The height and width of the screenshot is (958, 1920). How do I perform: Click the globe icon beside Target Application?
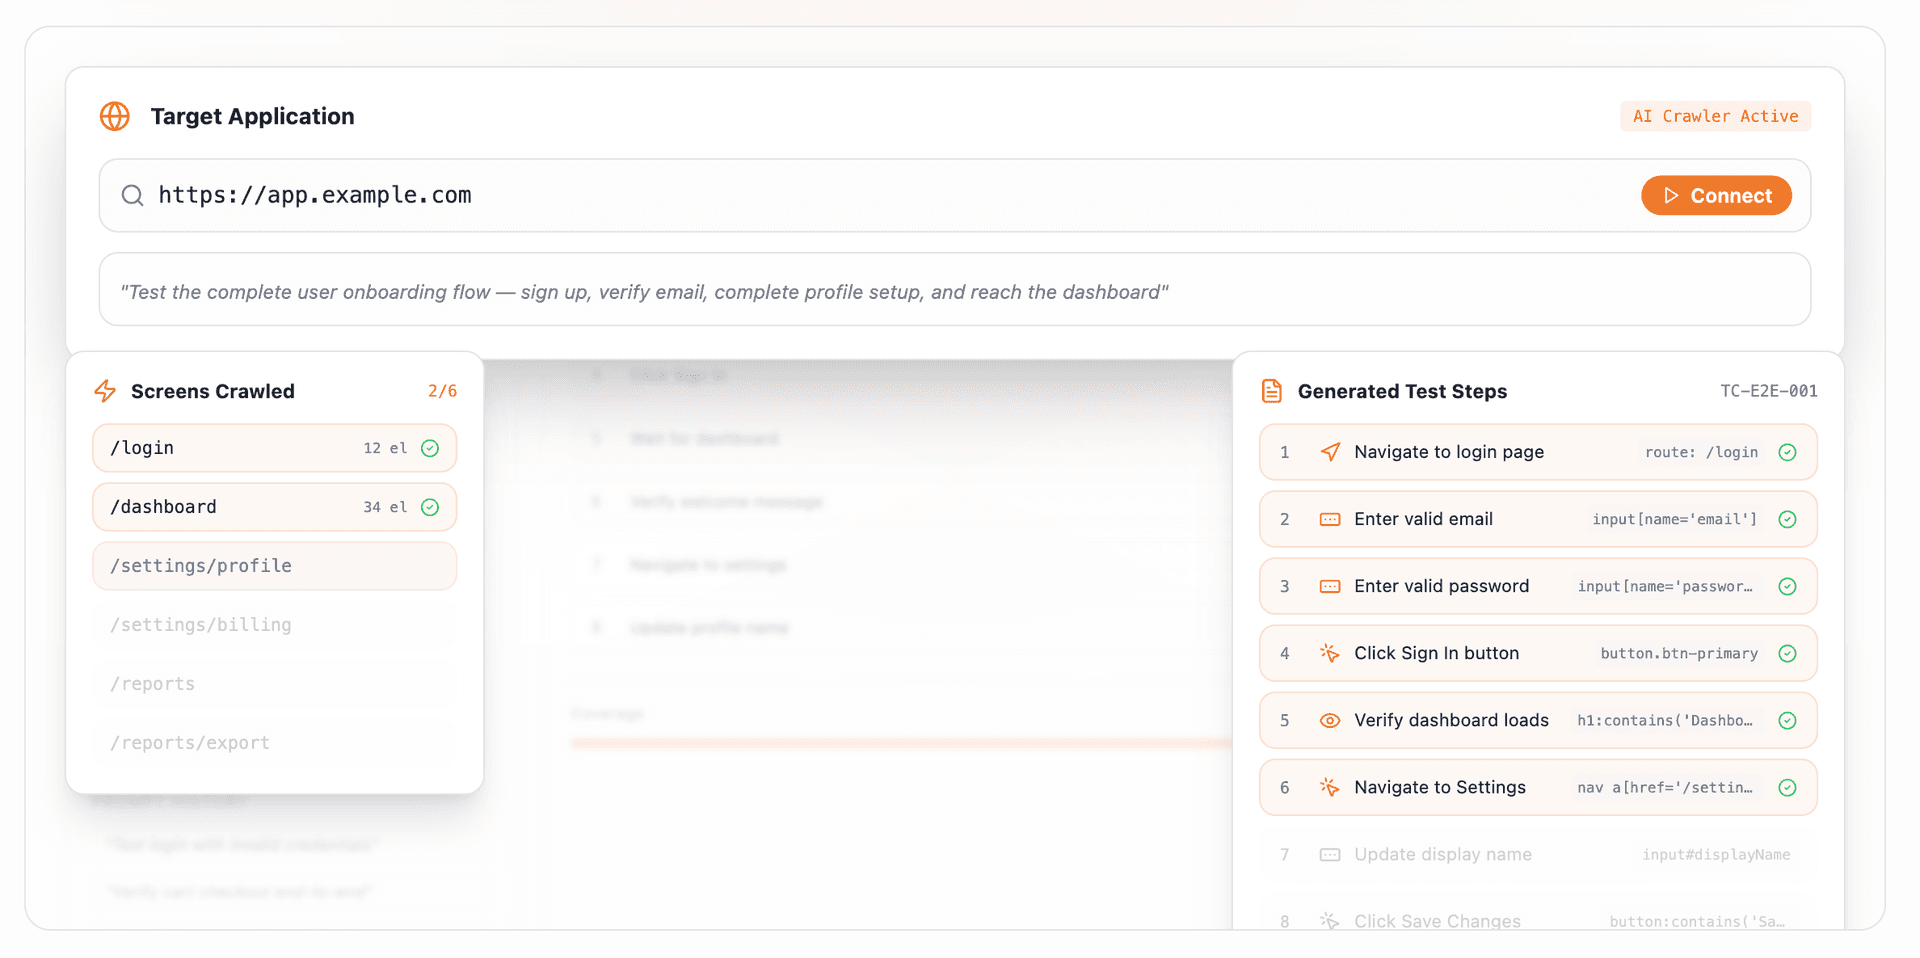pos(114,116)
